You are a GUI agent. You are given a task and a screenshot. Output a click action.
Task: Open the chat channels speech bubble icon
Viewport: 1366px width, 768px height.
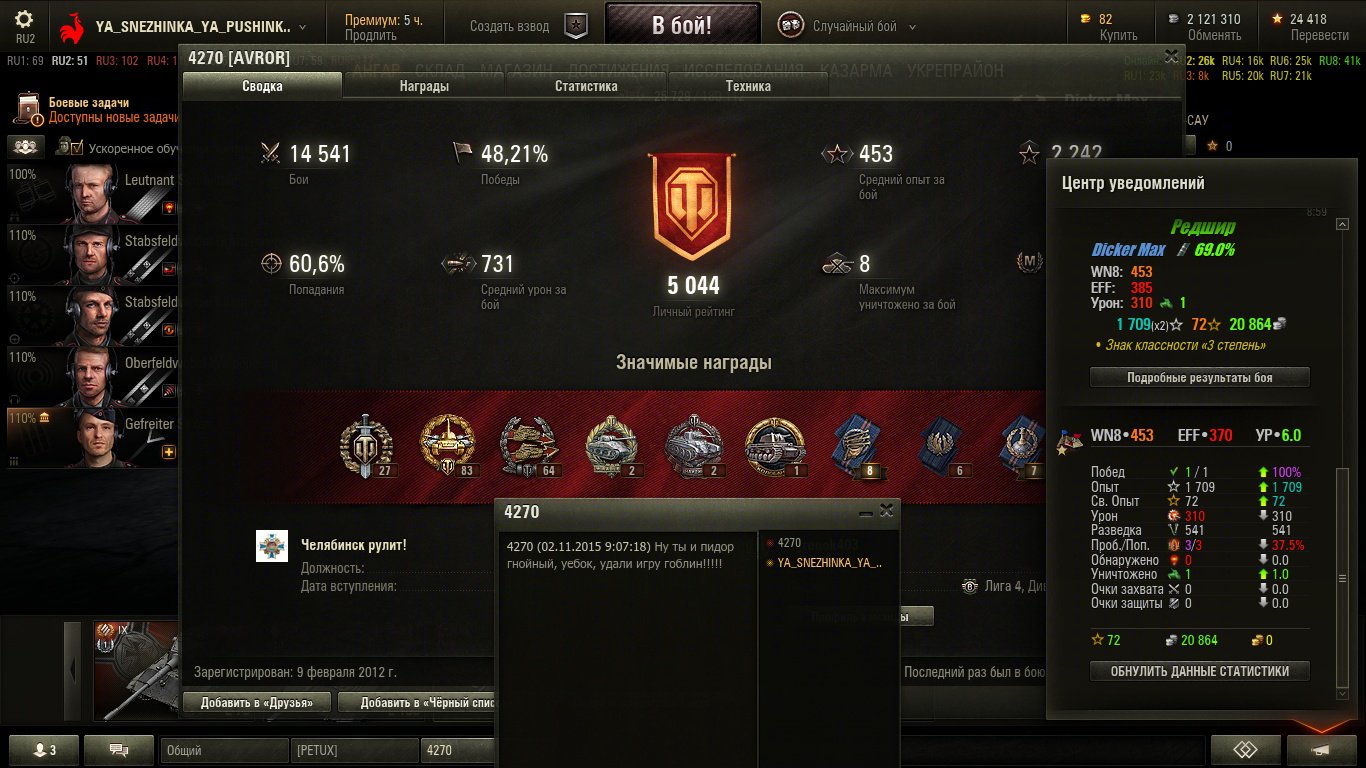point(119,749)
